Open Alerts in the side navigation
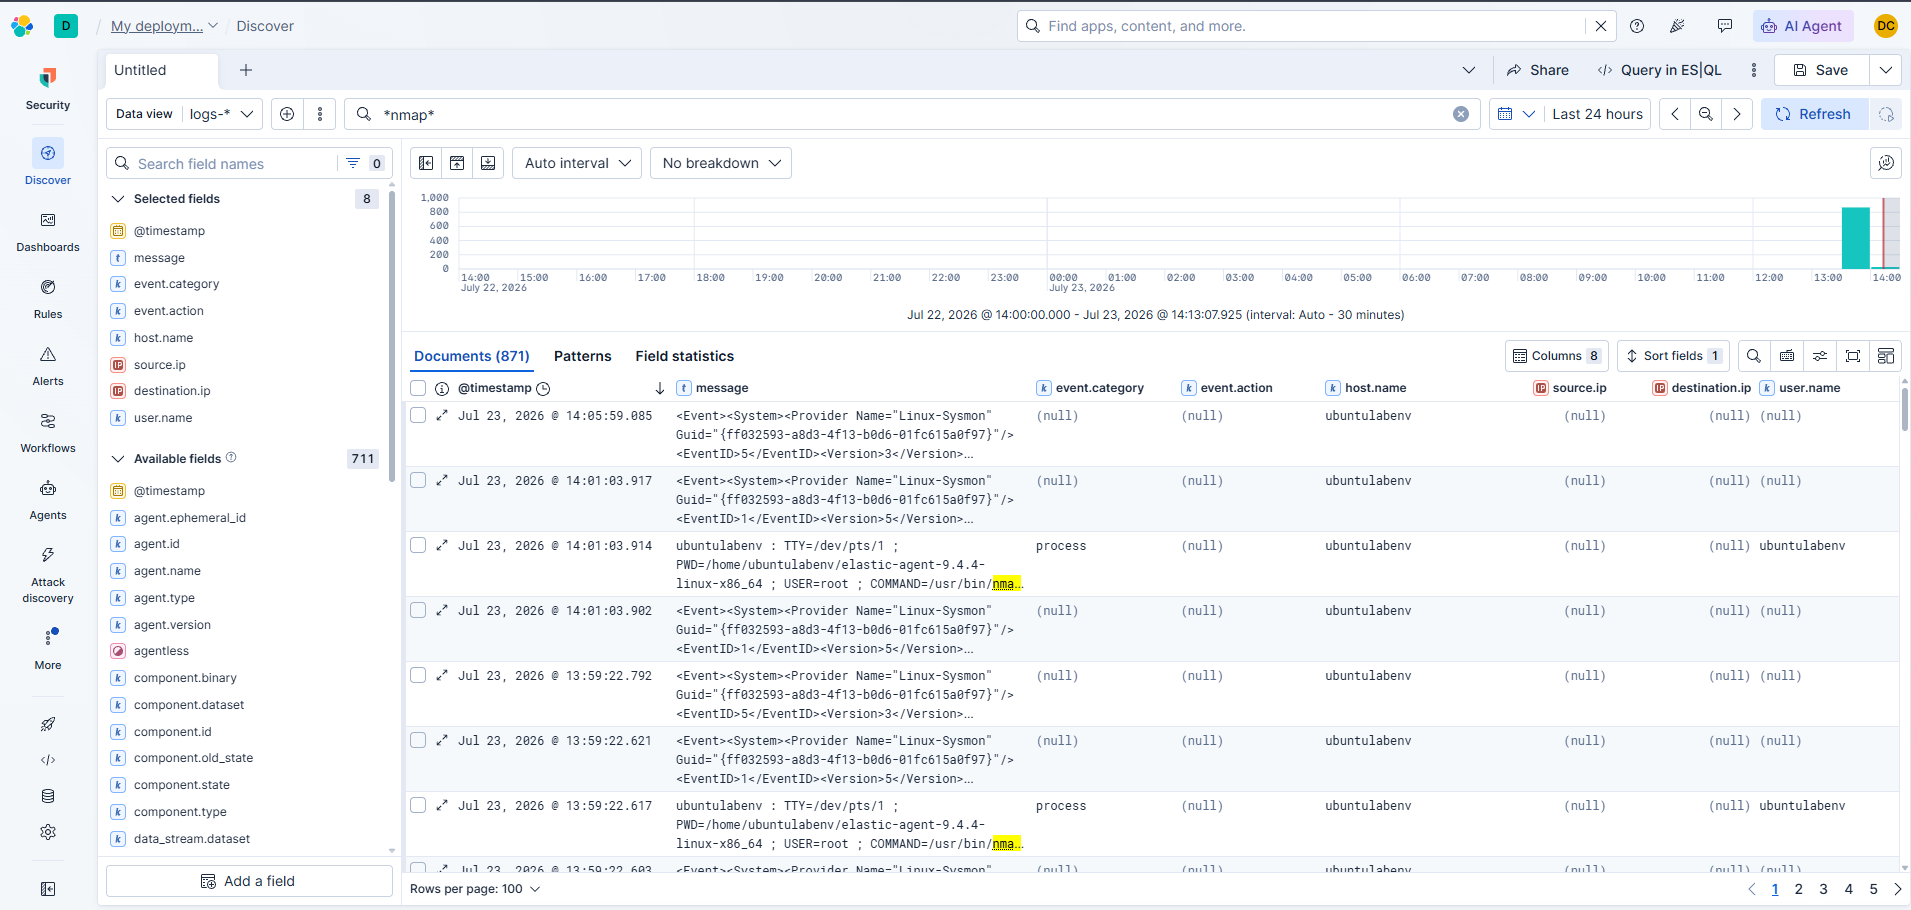Image resolution: width=1911 pixels, height=910 pixels. click(48, 365)
